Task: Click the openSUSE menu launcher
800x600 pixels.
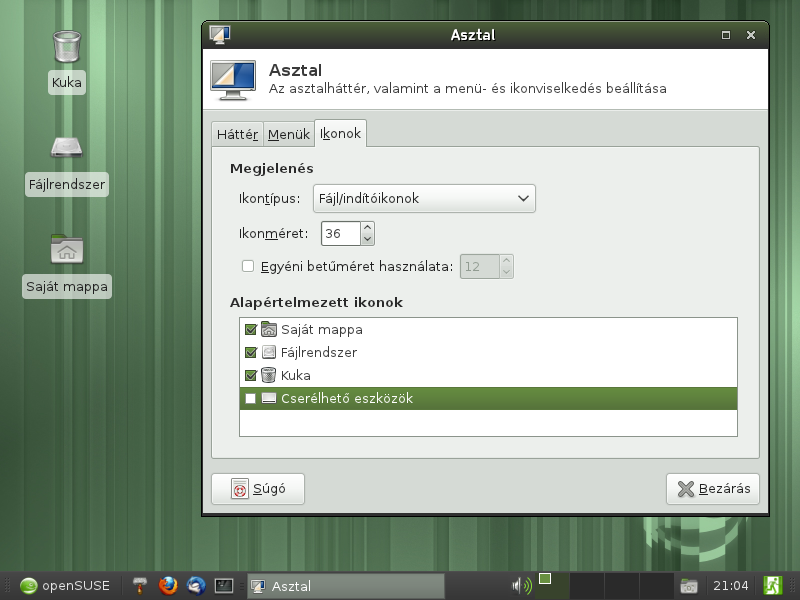Action: 65,585
